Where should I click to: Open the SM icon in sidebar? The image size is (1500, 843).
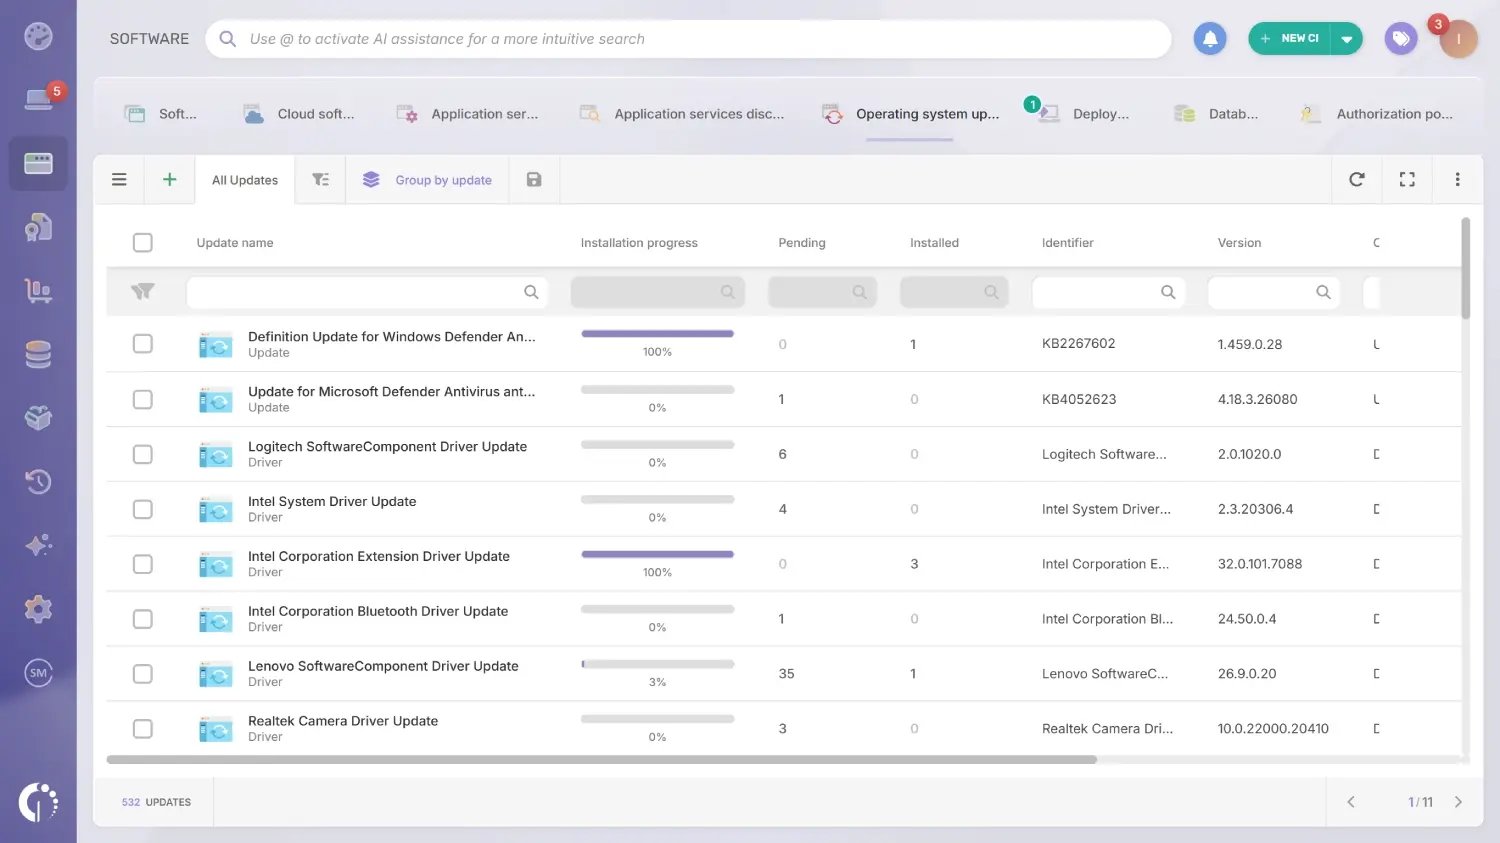click(38, 673)
